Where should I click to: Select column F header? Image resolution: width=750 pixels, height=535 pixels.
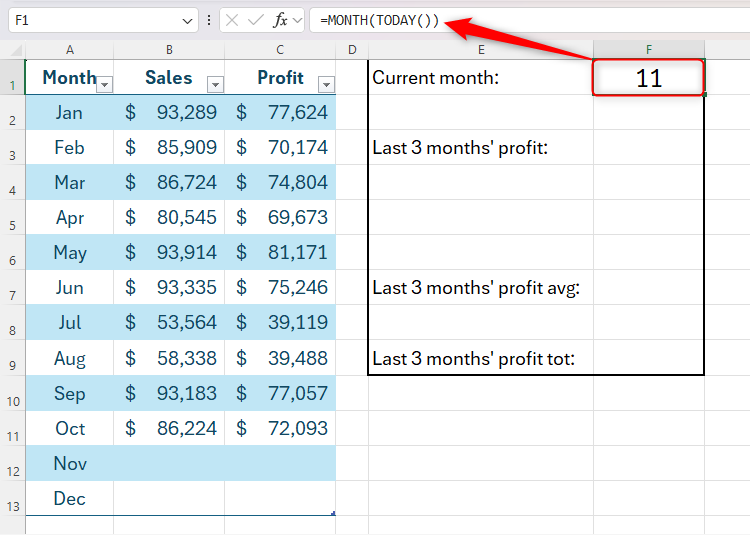tap(649, 50)
